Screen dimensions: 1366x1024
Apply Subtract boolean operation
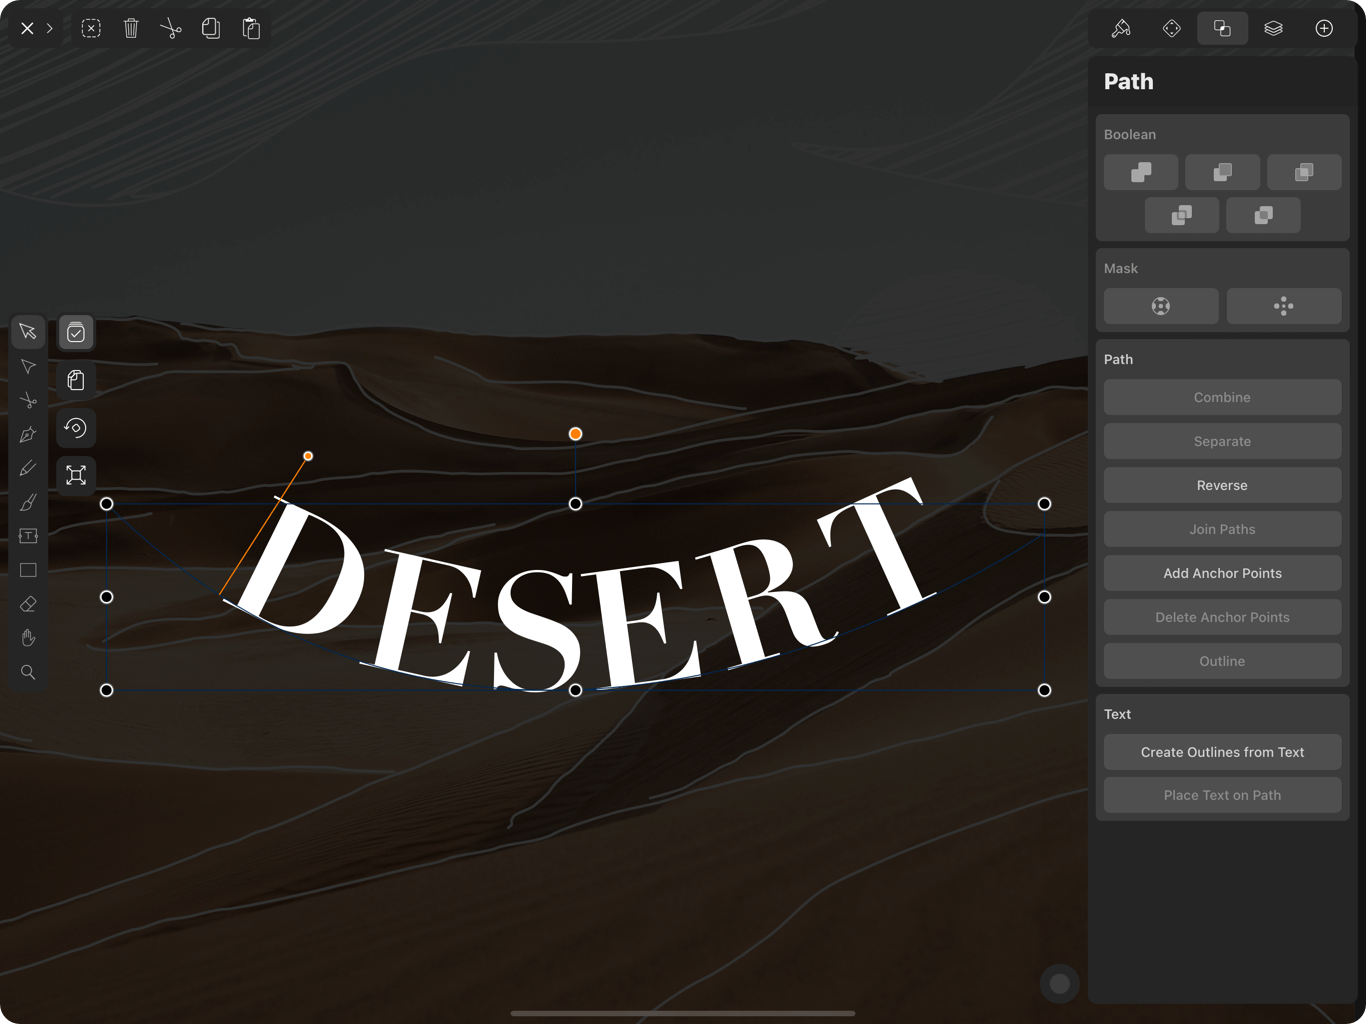pos(1222,172)
